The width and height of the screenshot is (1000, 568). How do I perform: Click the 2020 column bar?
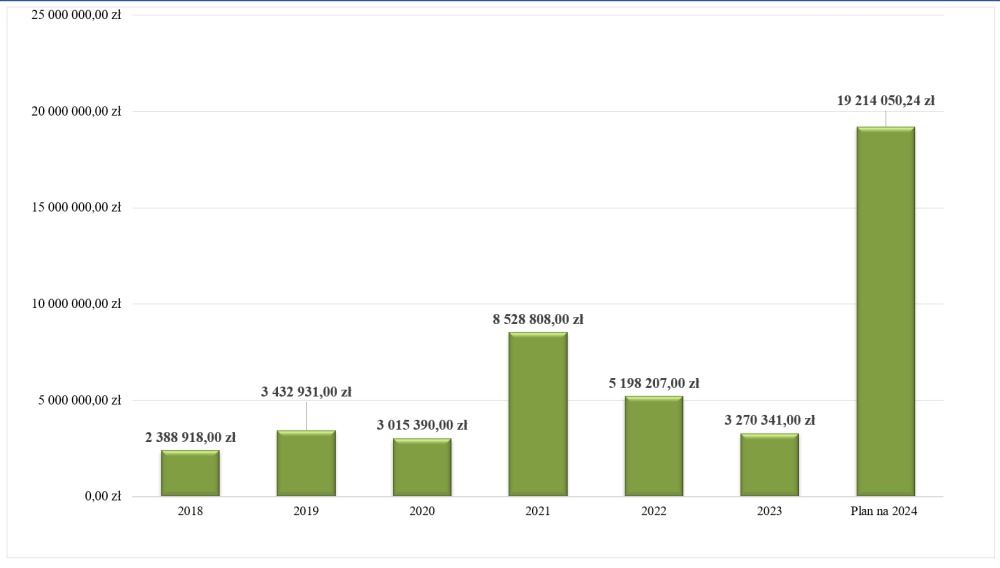[422, 467]
